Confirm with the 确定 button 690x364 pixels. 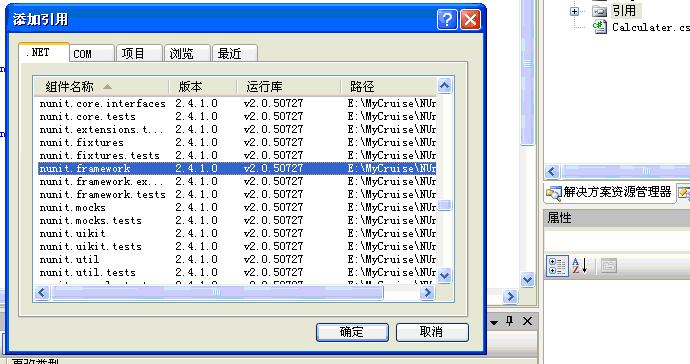352,332
